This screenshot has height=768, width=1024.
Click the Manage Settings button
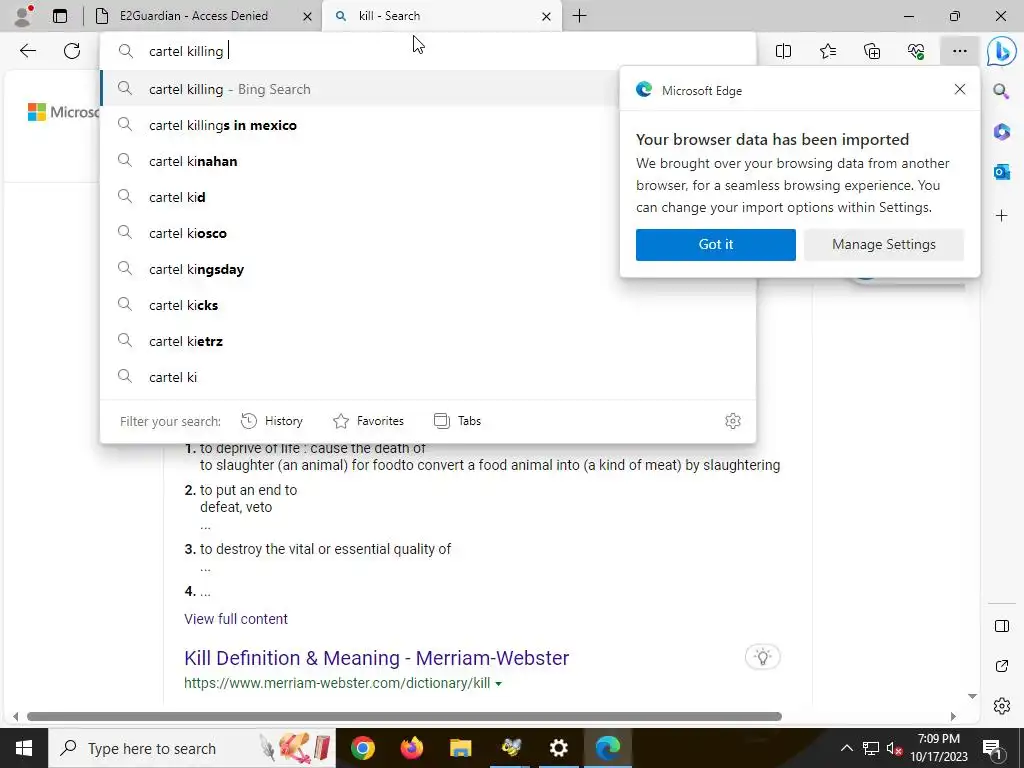click(883, 244)
